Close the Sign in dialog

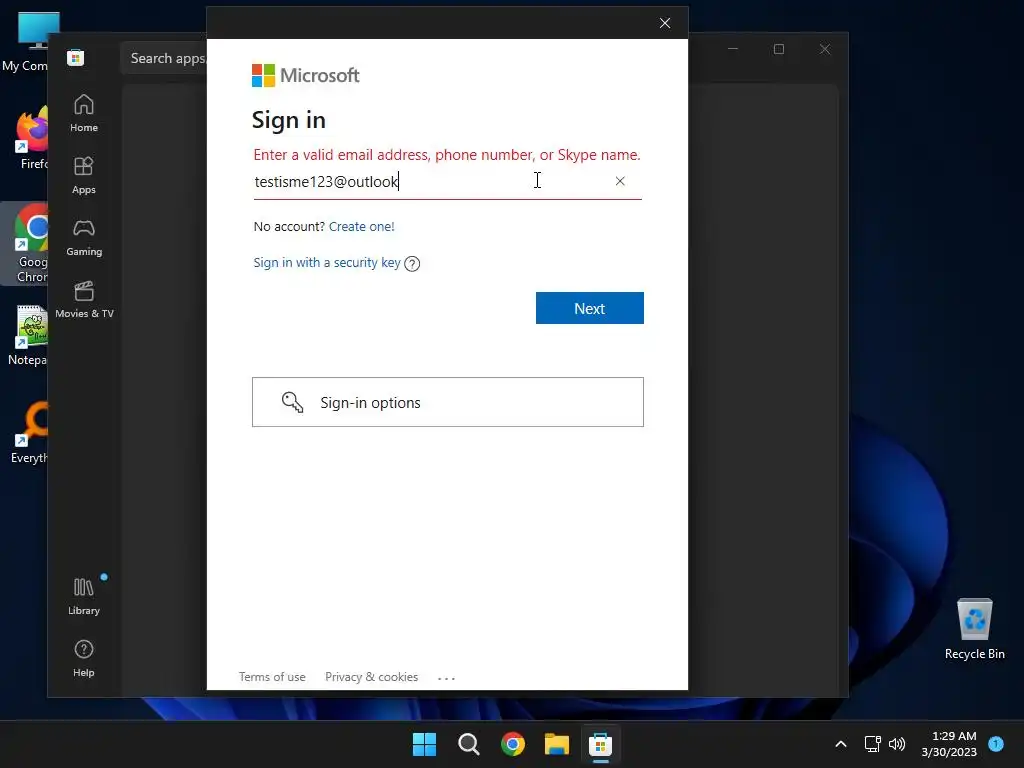(x=665, y=23)
